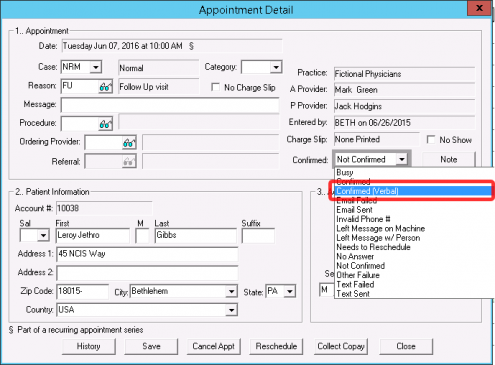The width and height of the screenshot is (495, 365).
Task: Expand the State dropdown arrow
Action: [x=290, y=291]
